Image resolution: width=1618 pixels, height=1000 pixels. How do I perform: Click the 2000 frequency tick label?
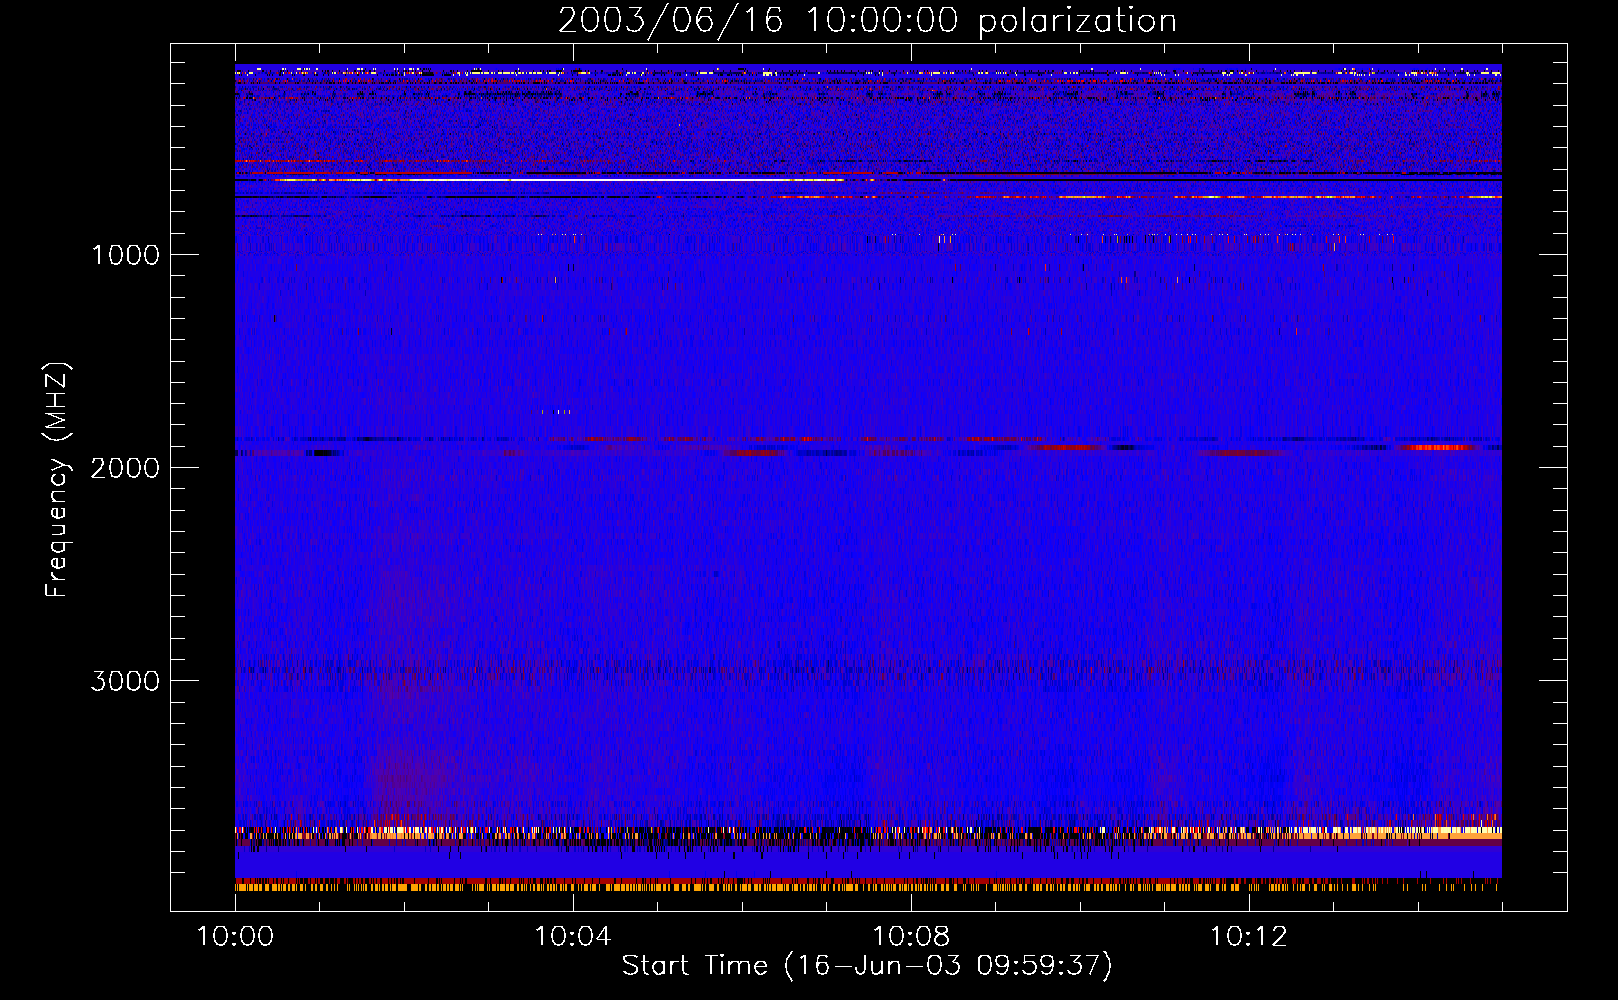[125, 468]
